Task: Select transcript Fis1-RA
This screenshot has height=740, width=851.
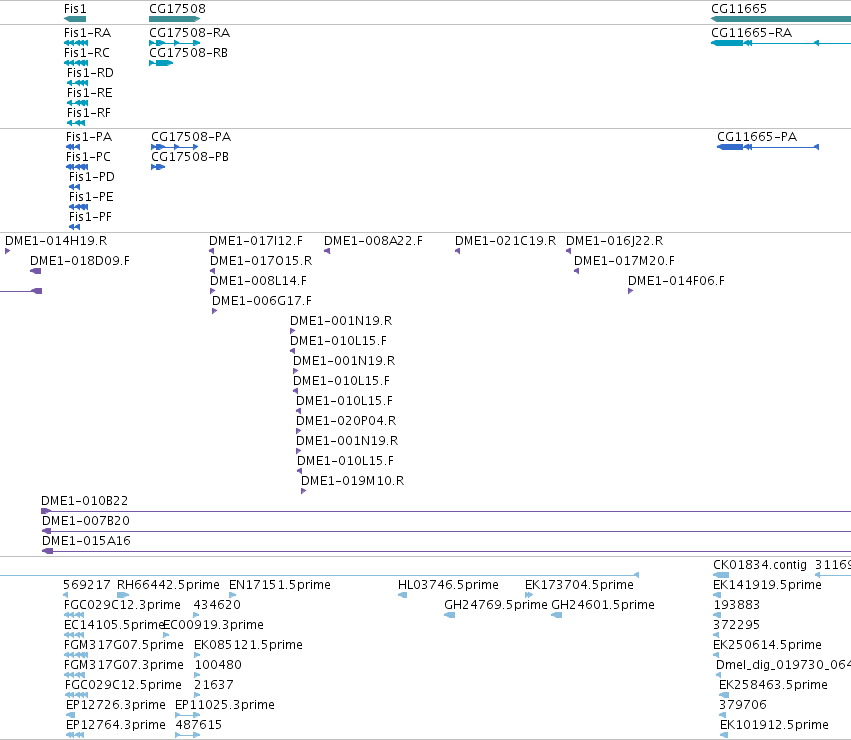Action: (87, 33)
